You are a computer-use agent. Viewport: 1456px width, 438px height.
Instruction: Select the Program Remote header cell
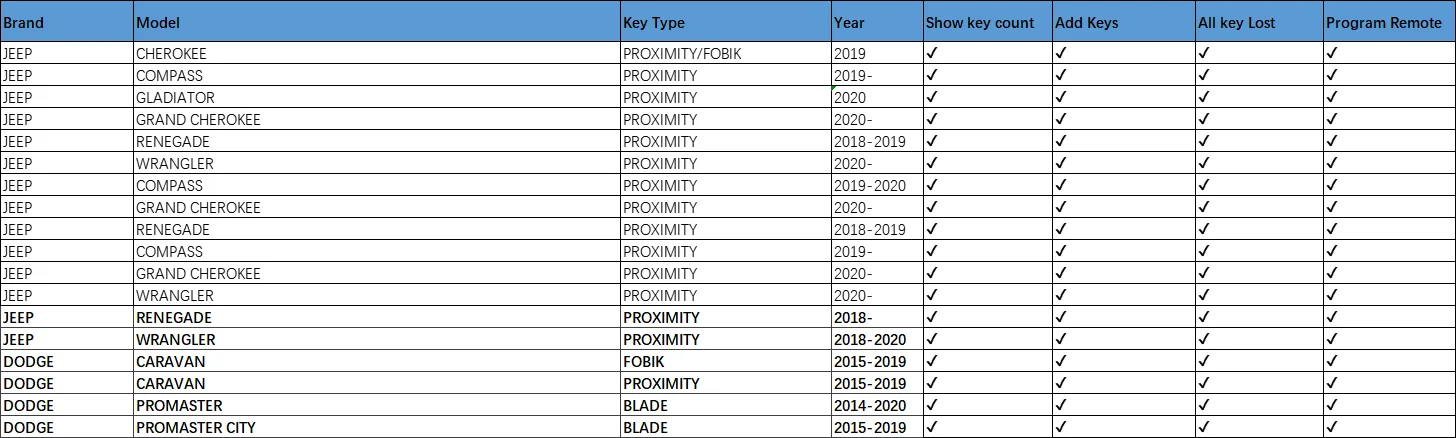click(1383, 23)
